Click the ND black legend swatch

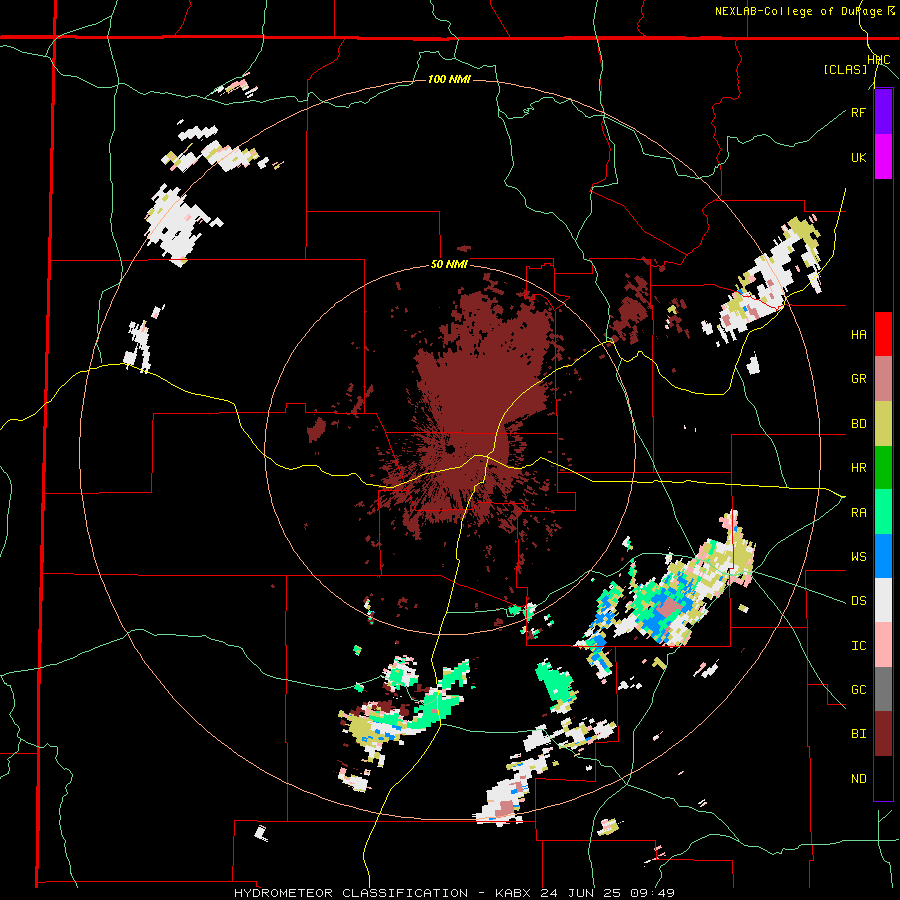(883, 778)
